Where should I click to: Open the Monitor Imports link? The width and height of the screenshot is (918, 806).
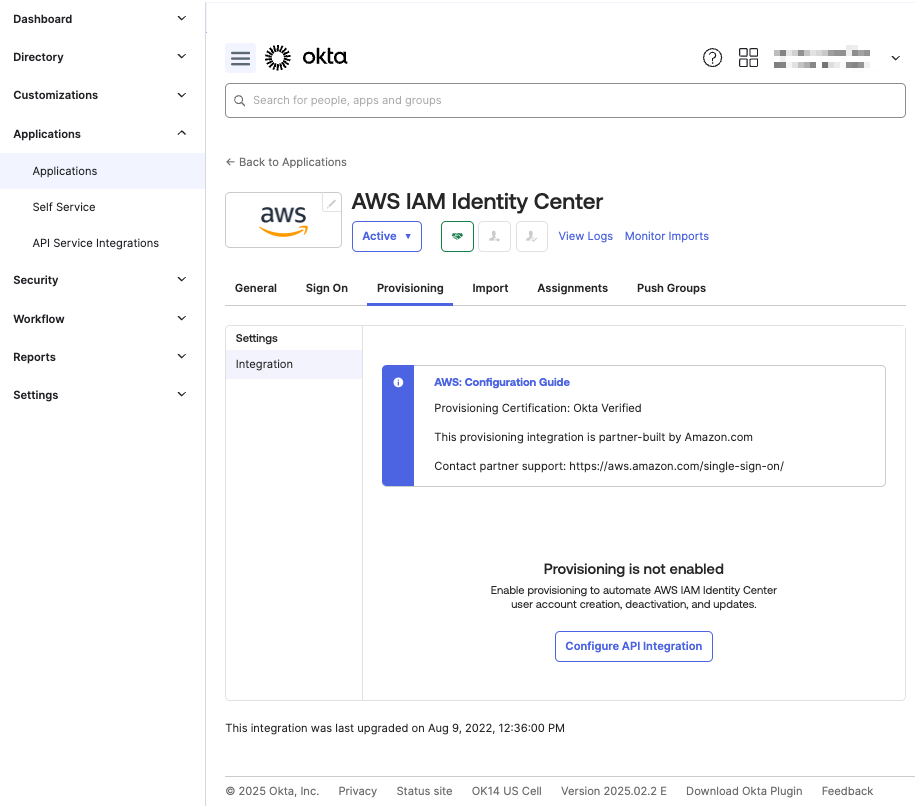(666, 236)
